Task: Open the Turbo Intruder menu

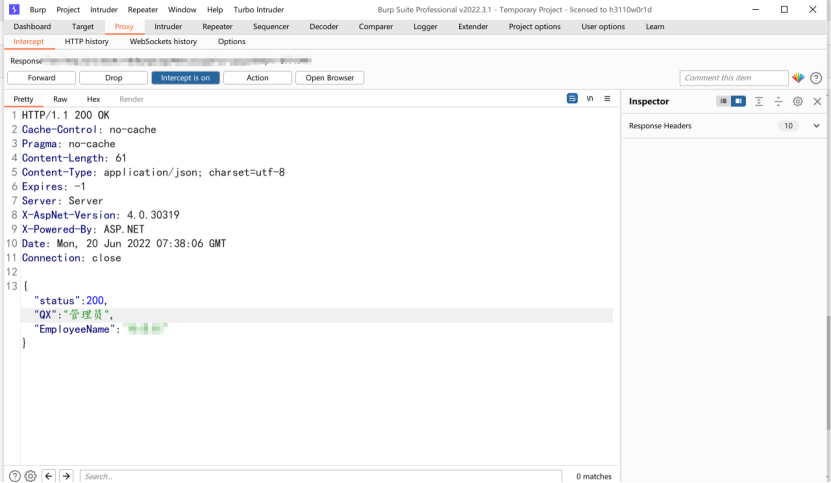Action: pyautogui.click(x=259, y=10)
